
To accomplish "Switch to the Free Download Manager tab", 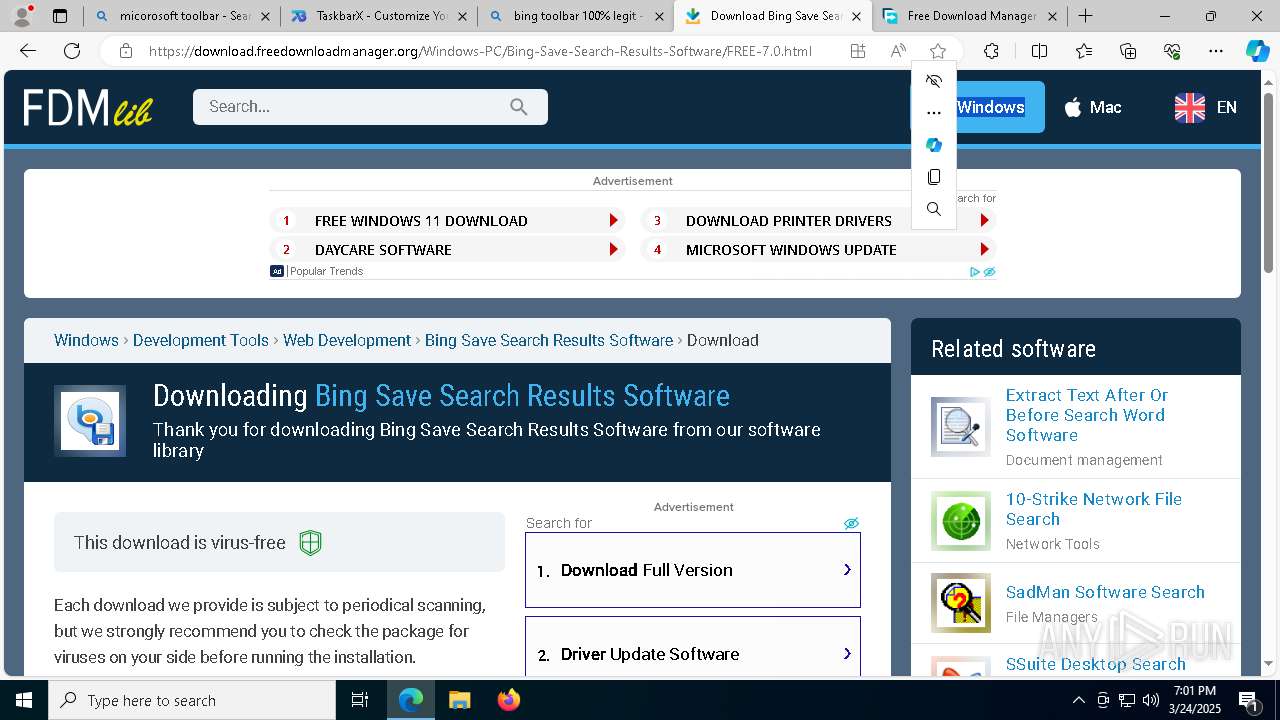I will (969, 16).
